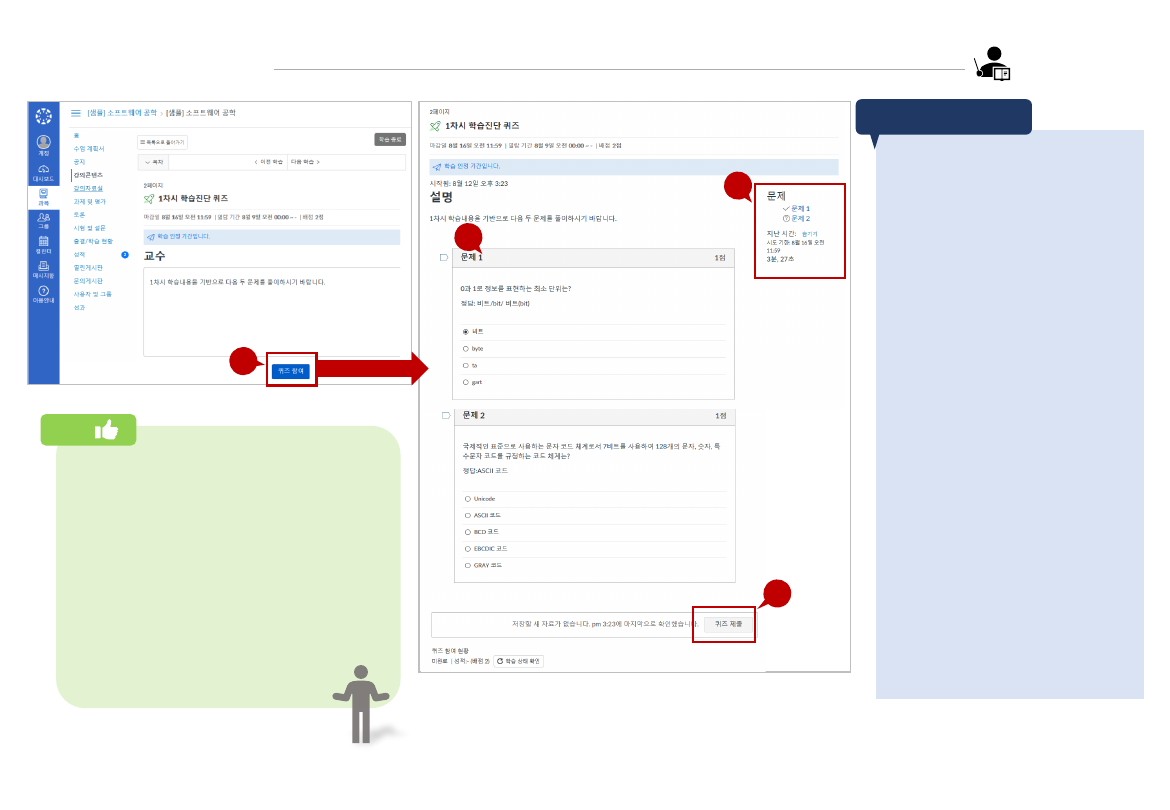Choose the 'Unicode' radio option
The height and width of the screenshot is (810, 1170).
467,498
